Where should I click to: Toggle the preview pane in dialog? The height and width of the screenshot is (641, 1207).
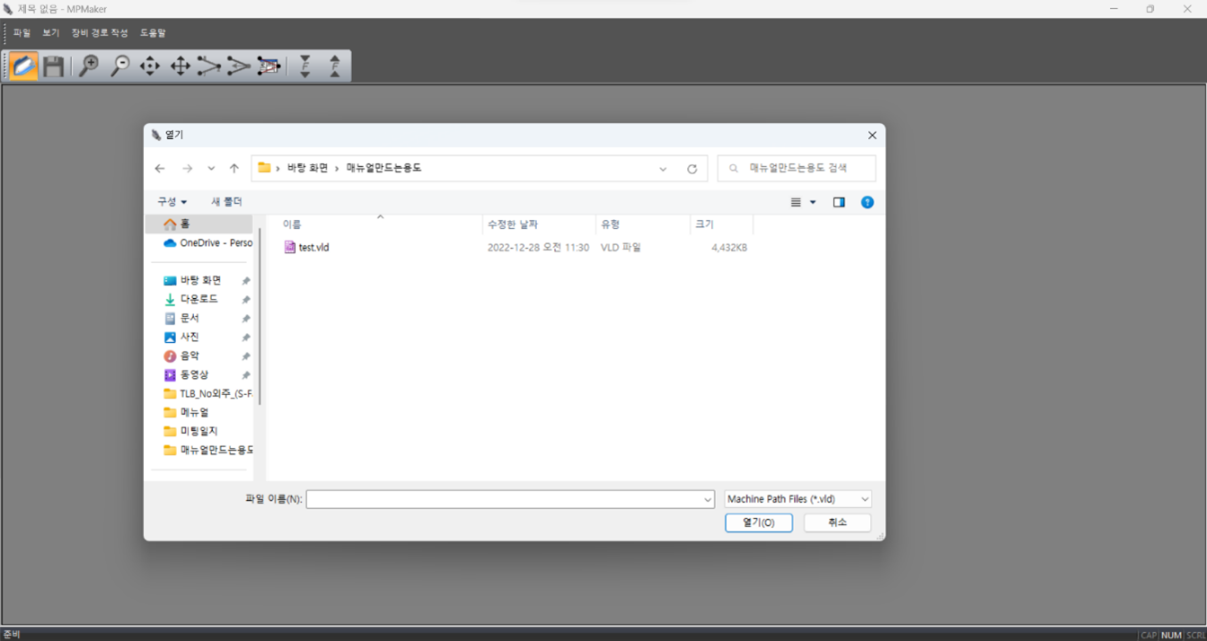tap(839, 202)
